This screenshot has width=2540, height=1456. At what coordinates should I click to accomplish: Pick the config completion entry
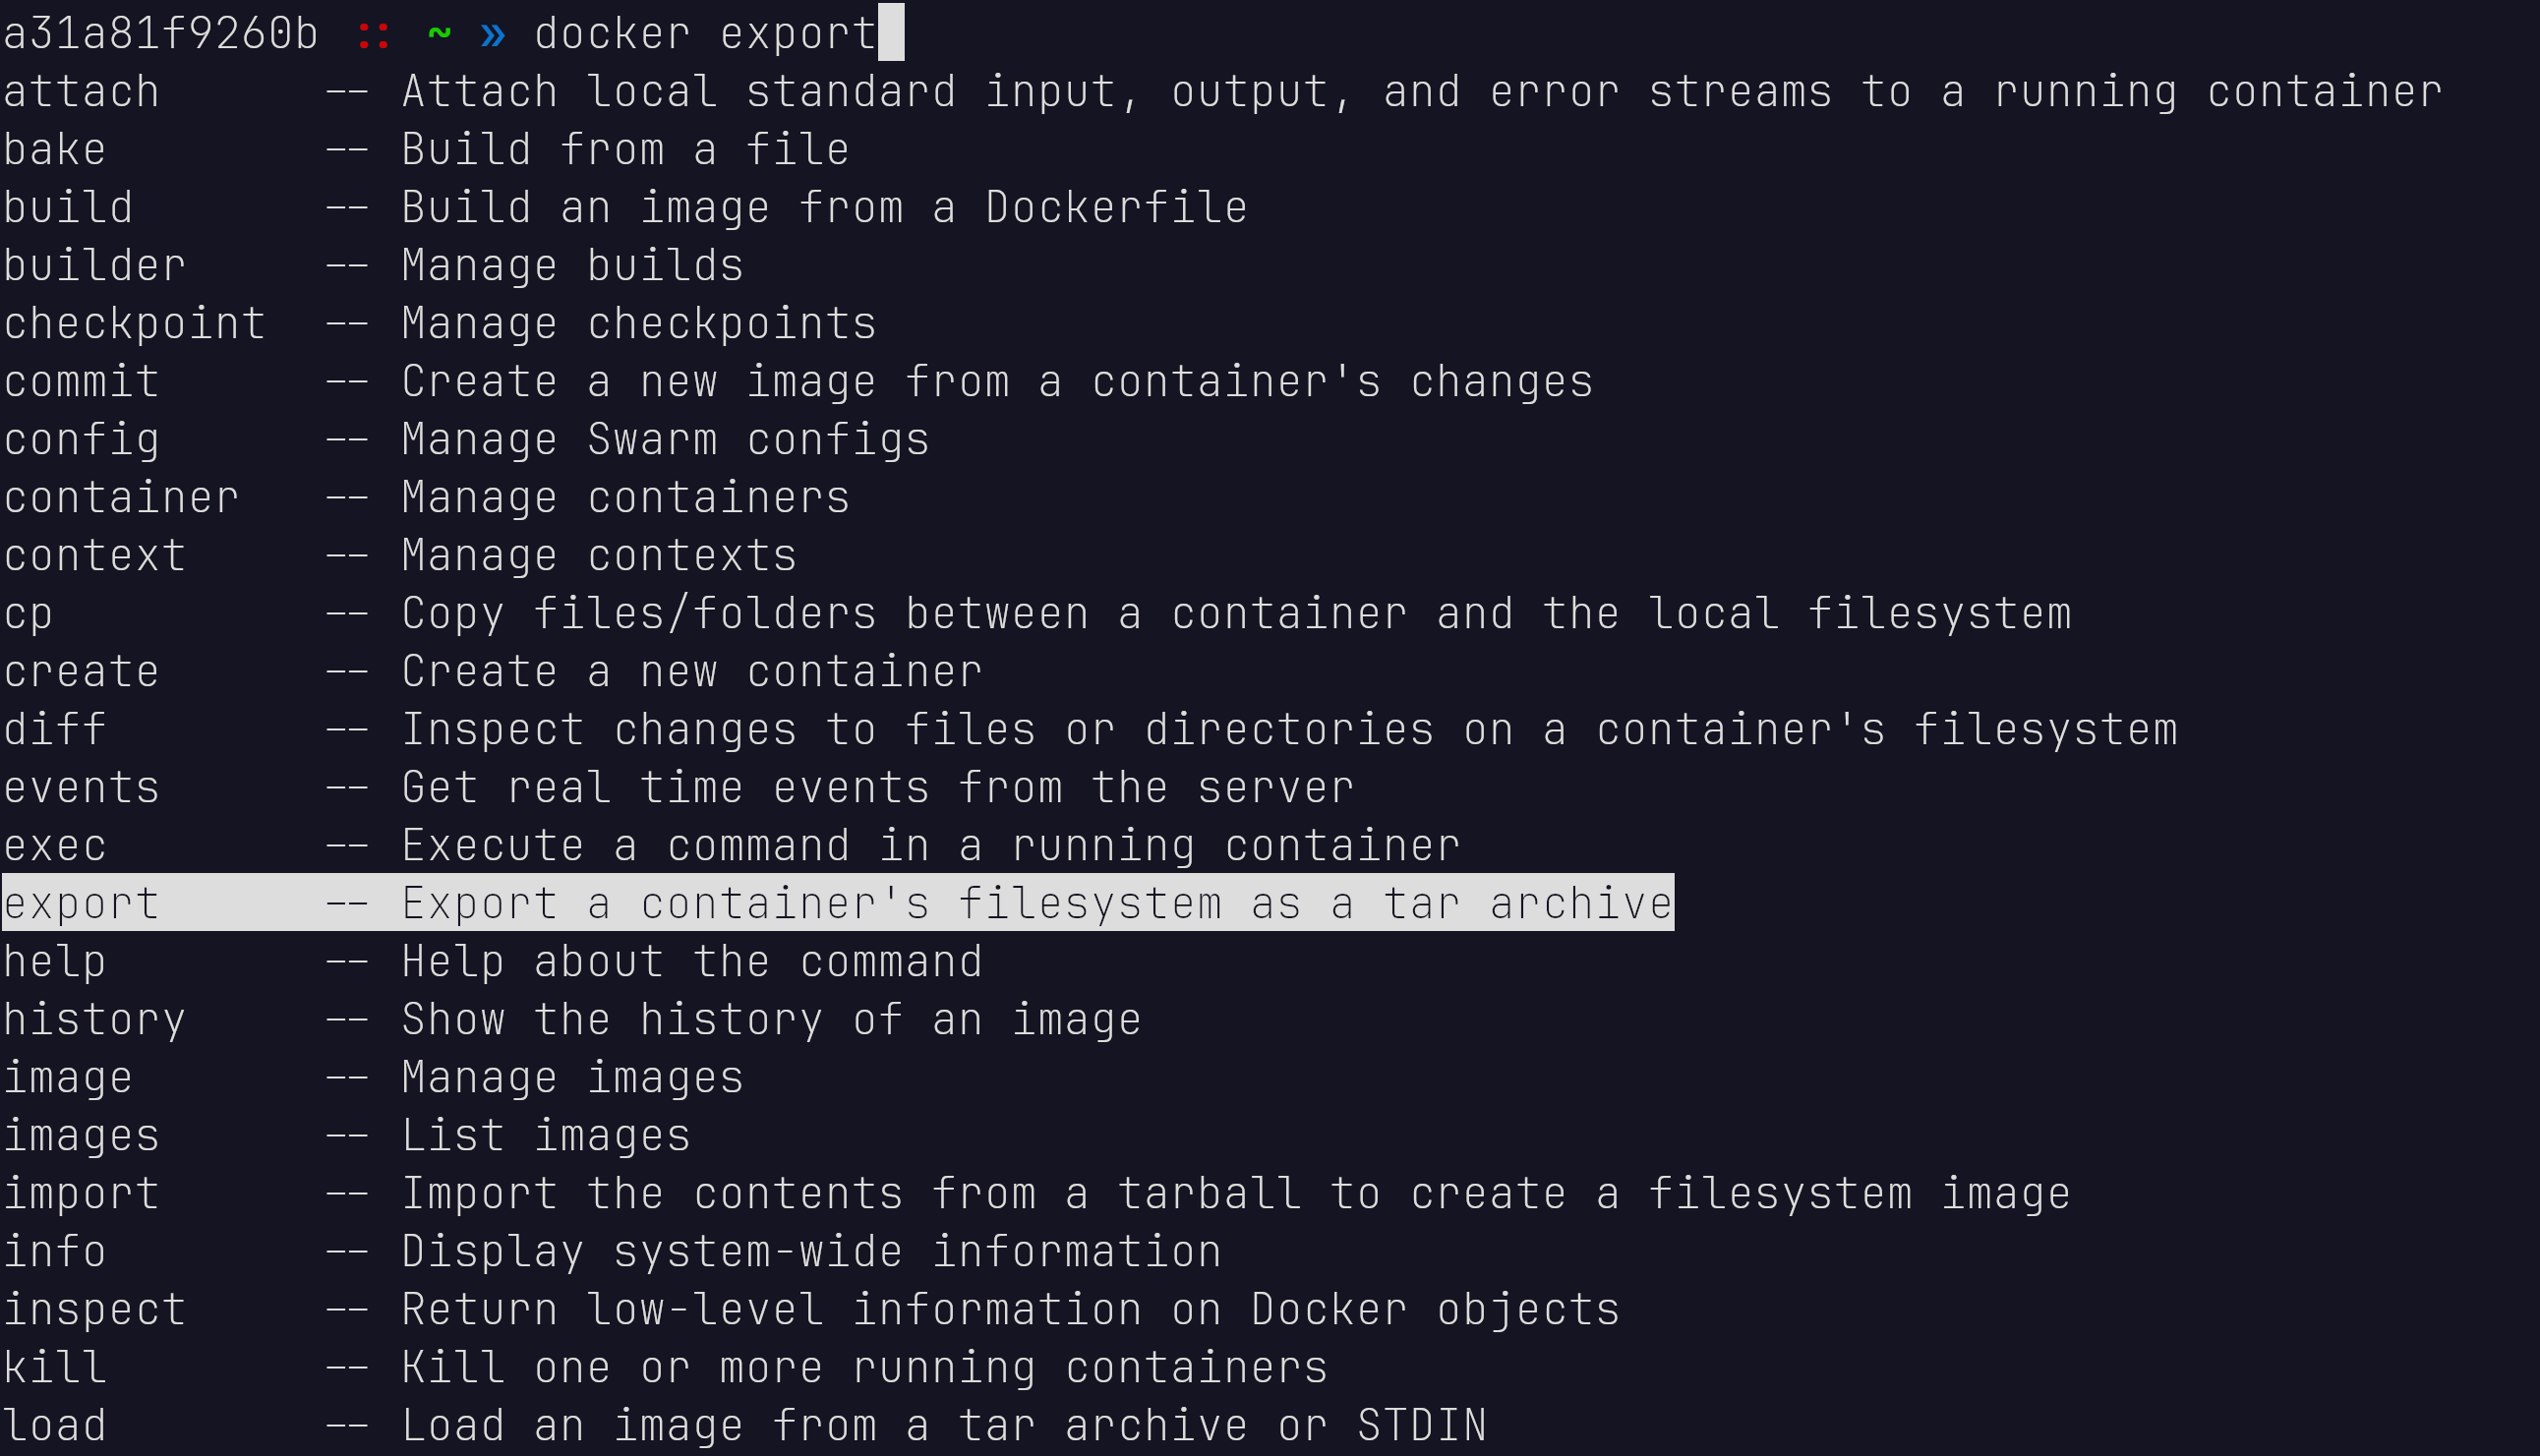[x=82, y=440]
